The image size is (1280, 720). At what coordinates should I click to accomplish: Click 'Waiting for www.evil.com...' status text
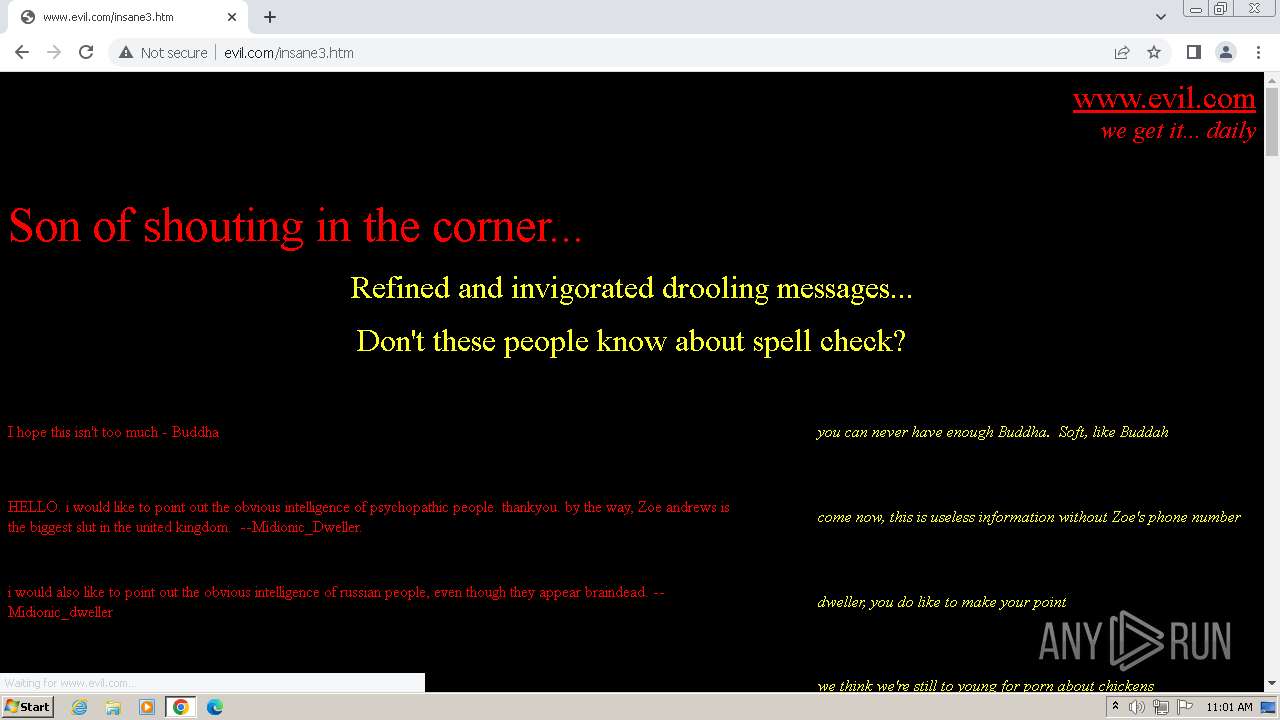(x=68, y=683)
